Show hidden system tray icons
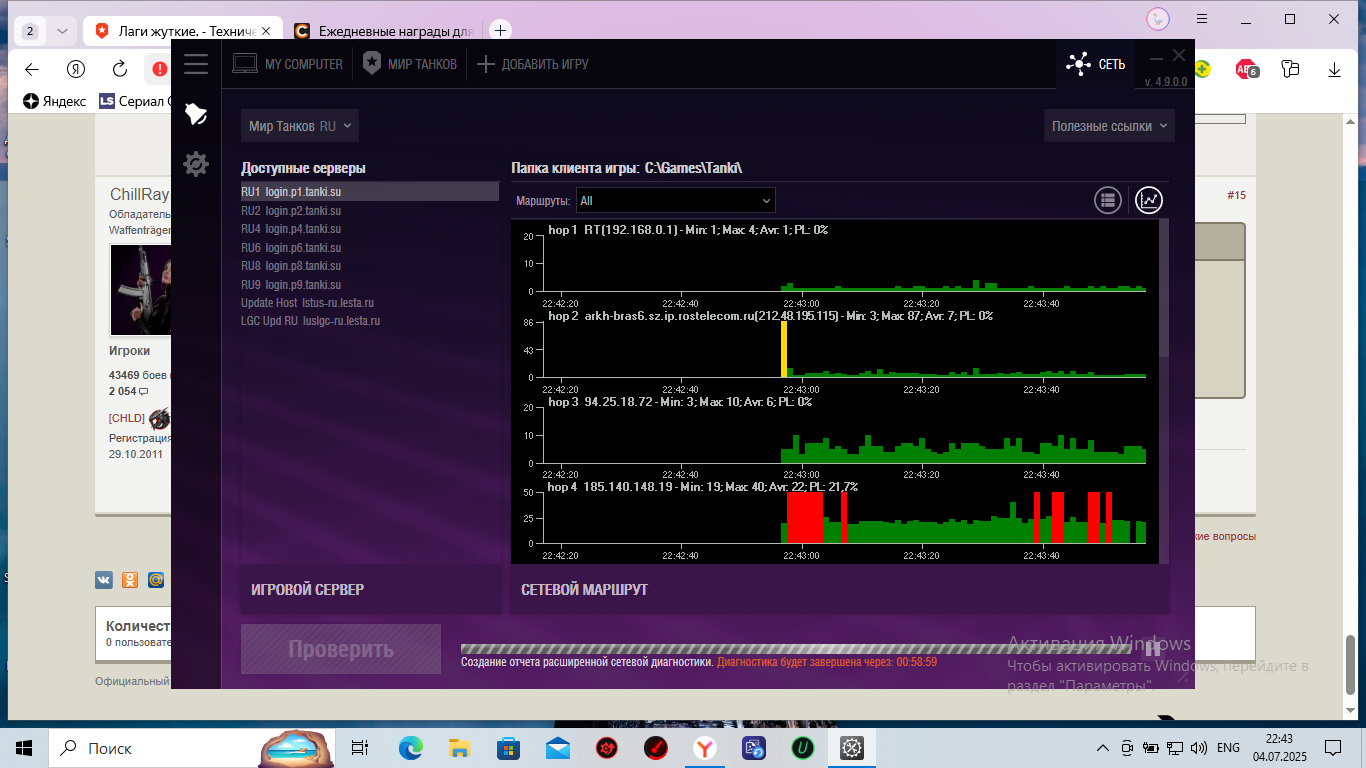1366x768 pixels. (1103, 748)
